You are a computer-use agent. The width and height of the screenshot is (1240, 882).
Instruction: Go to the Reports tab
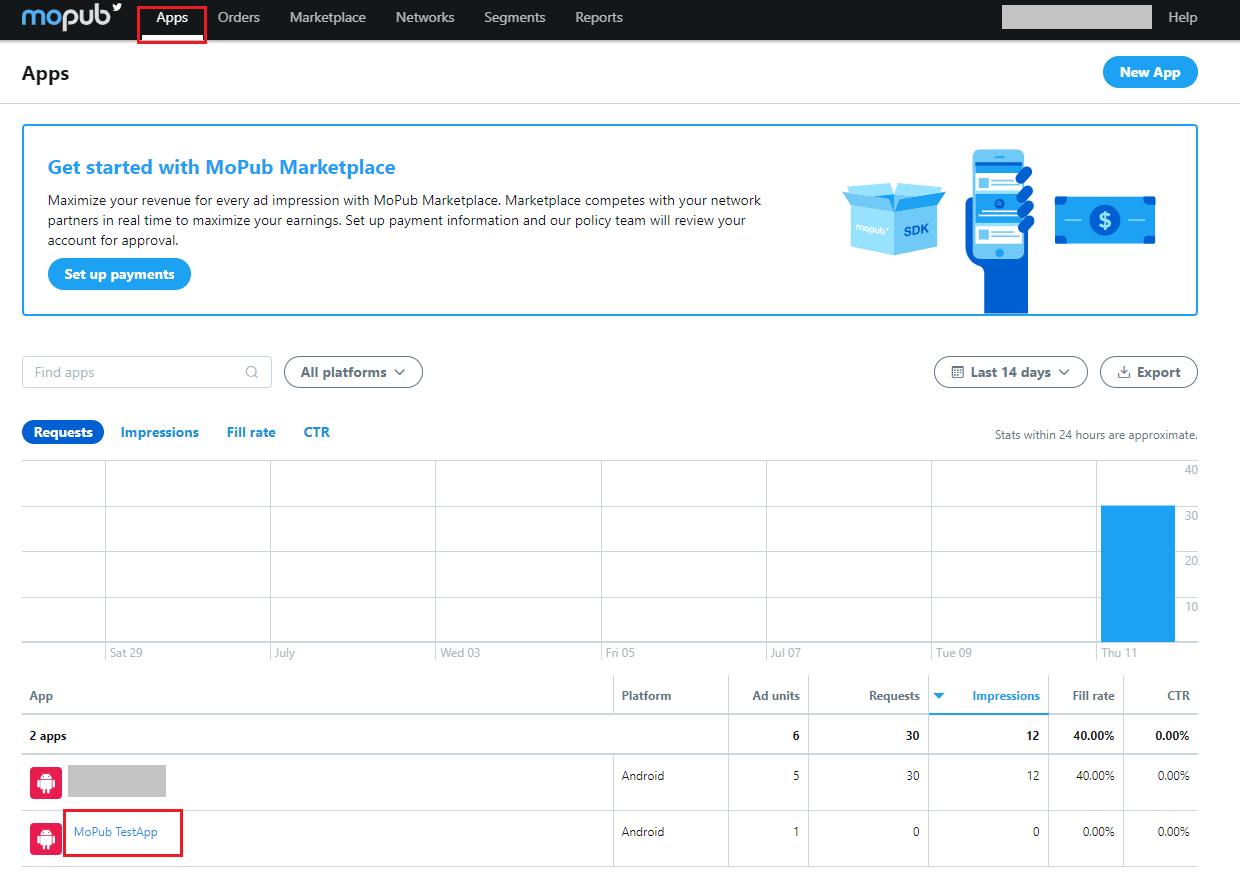tap(599, 18)
